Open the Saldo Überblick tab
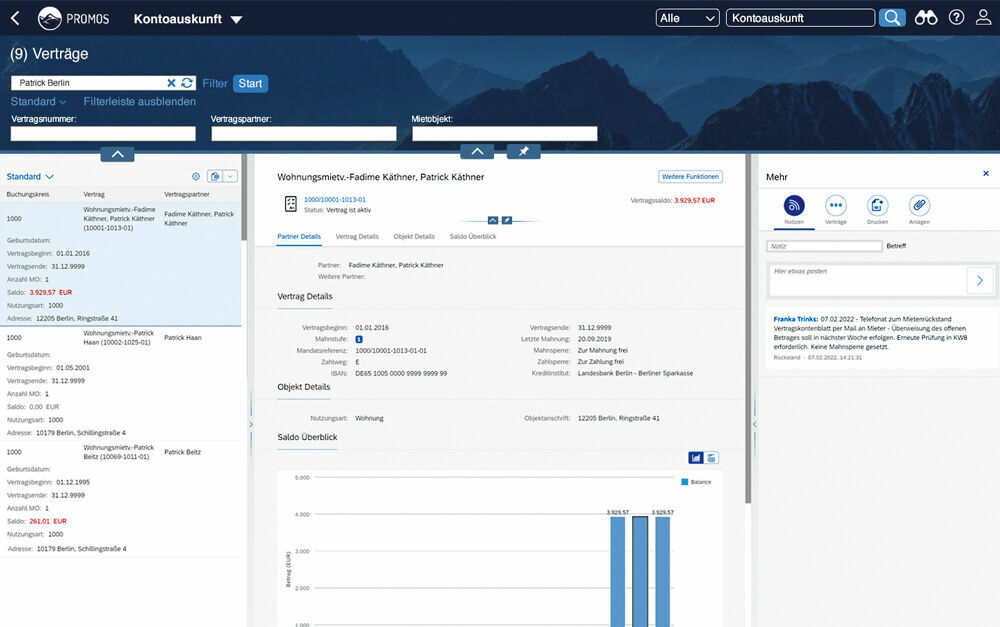The width and height of the screenshot is (1000, 627). [x=472, y=236]
